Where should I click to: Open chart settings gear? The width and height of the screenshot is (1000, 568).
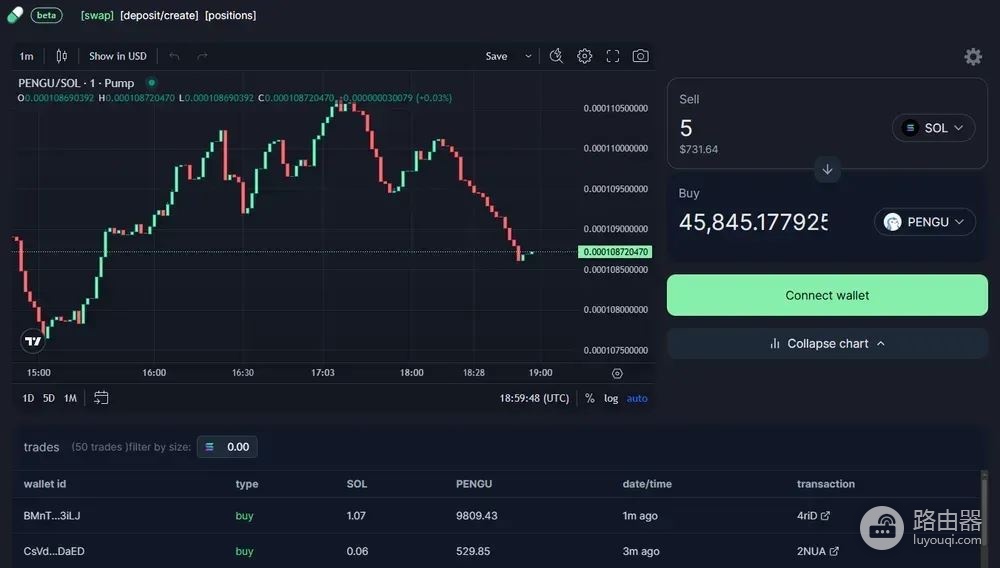point(584,56)
